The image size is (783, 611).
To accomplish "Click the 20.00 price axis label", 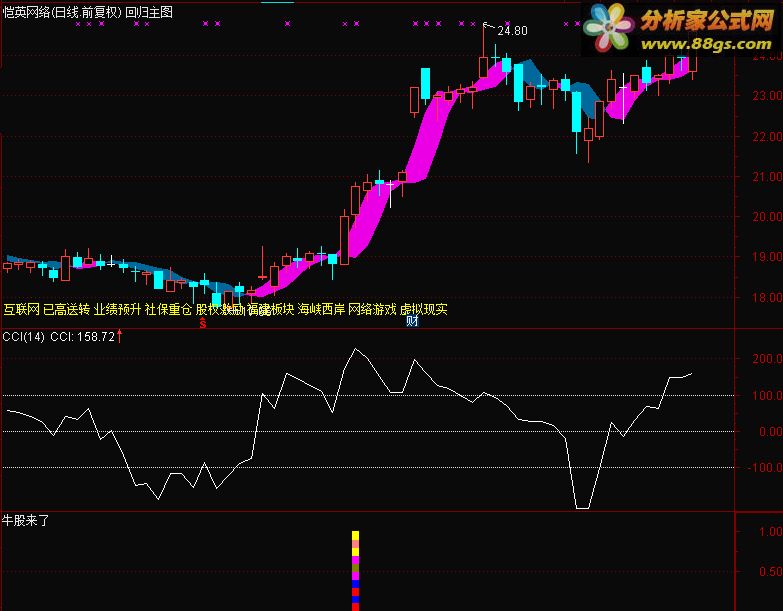I will tap(767, 217).
